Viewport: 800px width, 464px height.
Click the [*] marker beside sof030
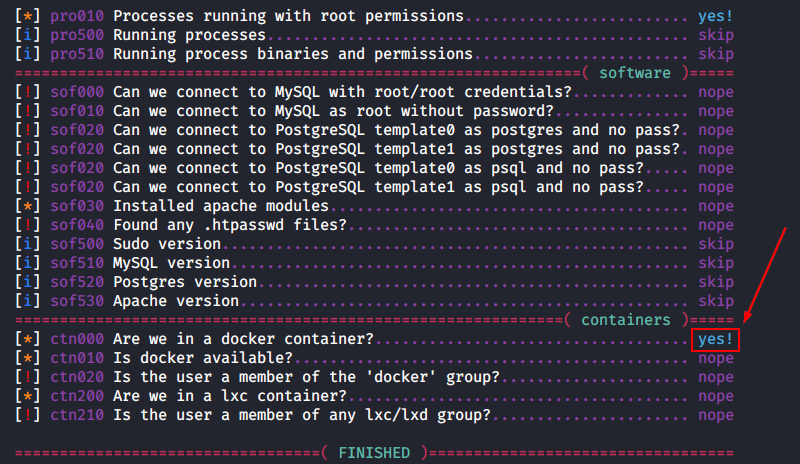tap(28, 206)
